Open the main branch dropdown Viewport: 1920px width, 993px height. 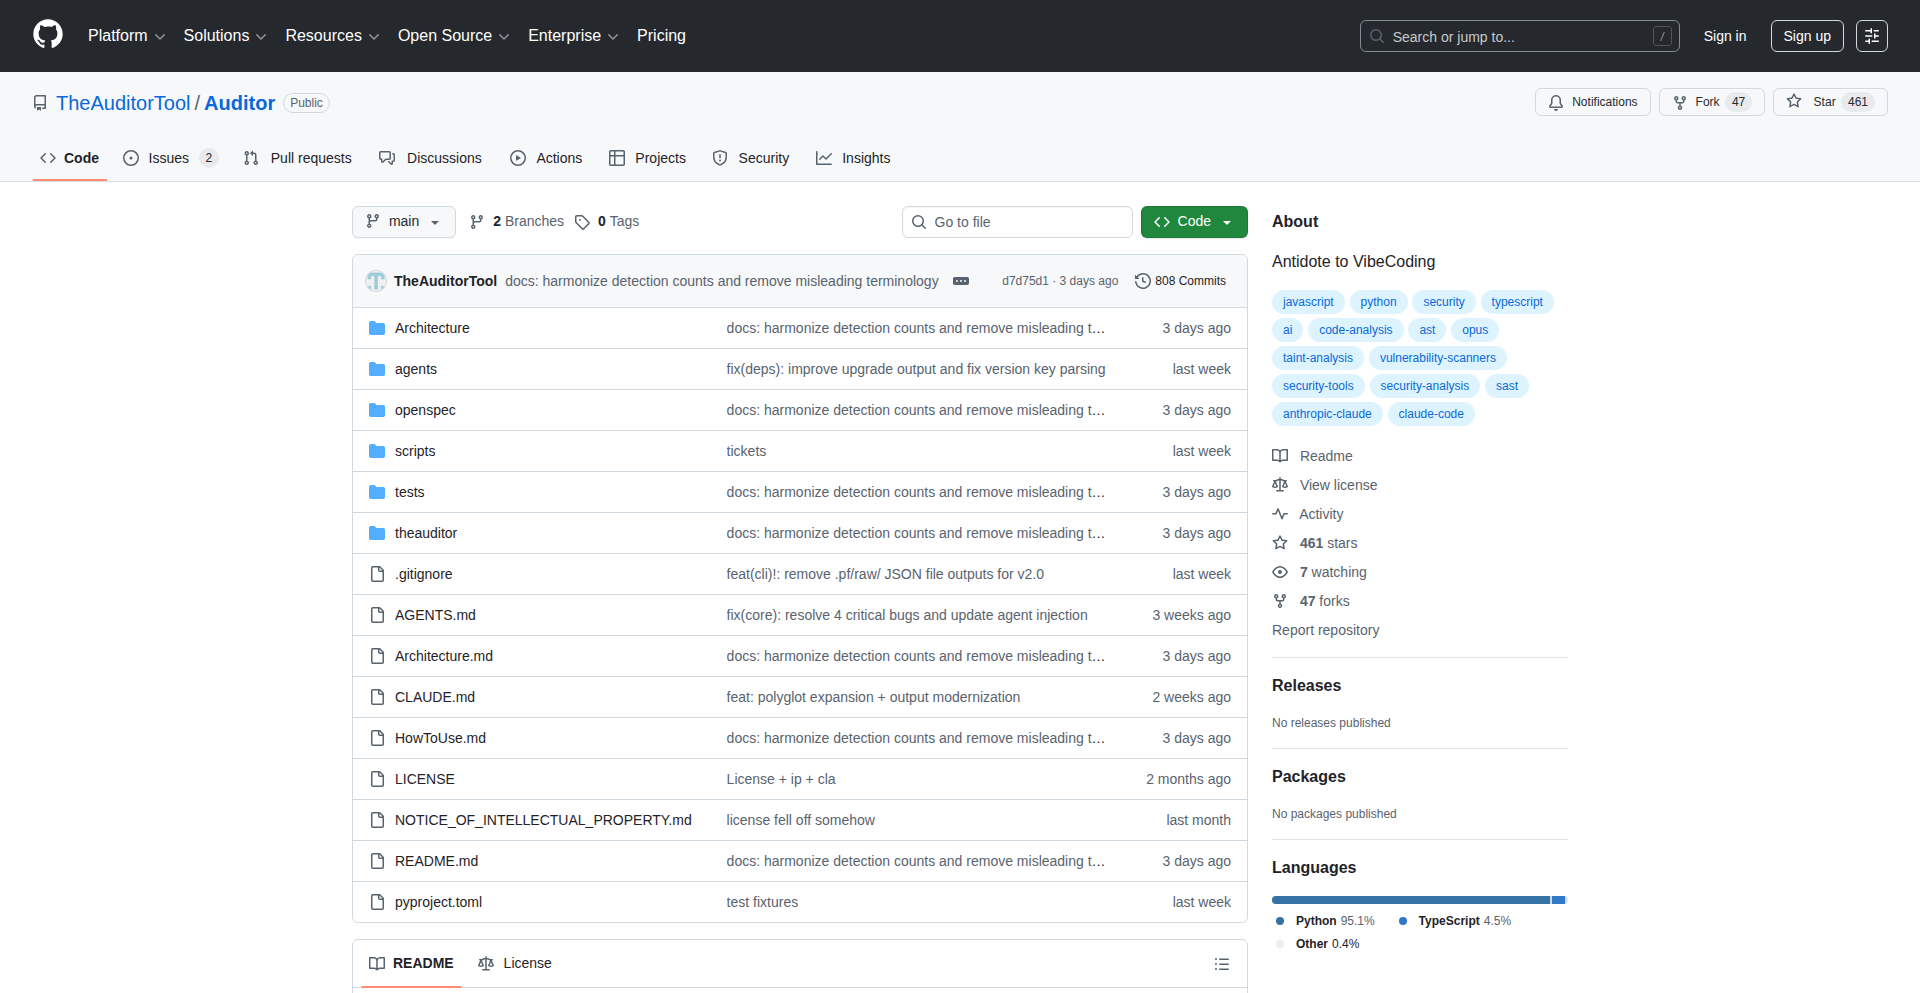point(403,222)
